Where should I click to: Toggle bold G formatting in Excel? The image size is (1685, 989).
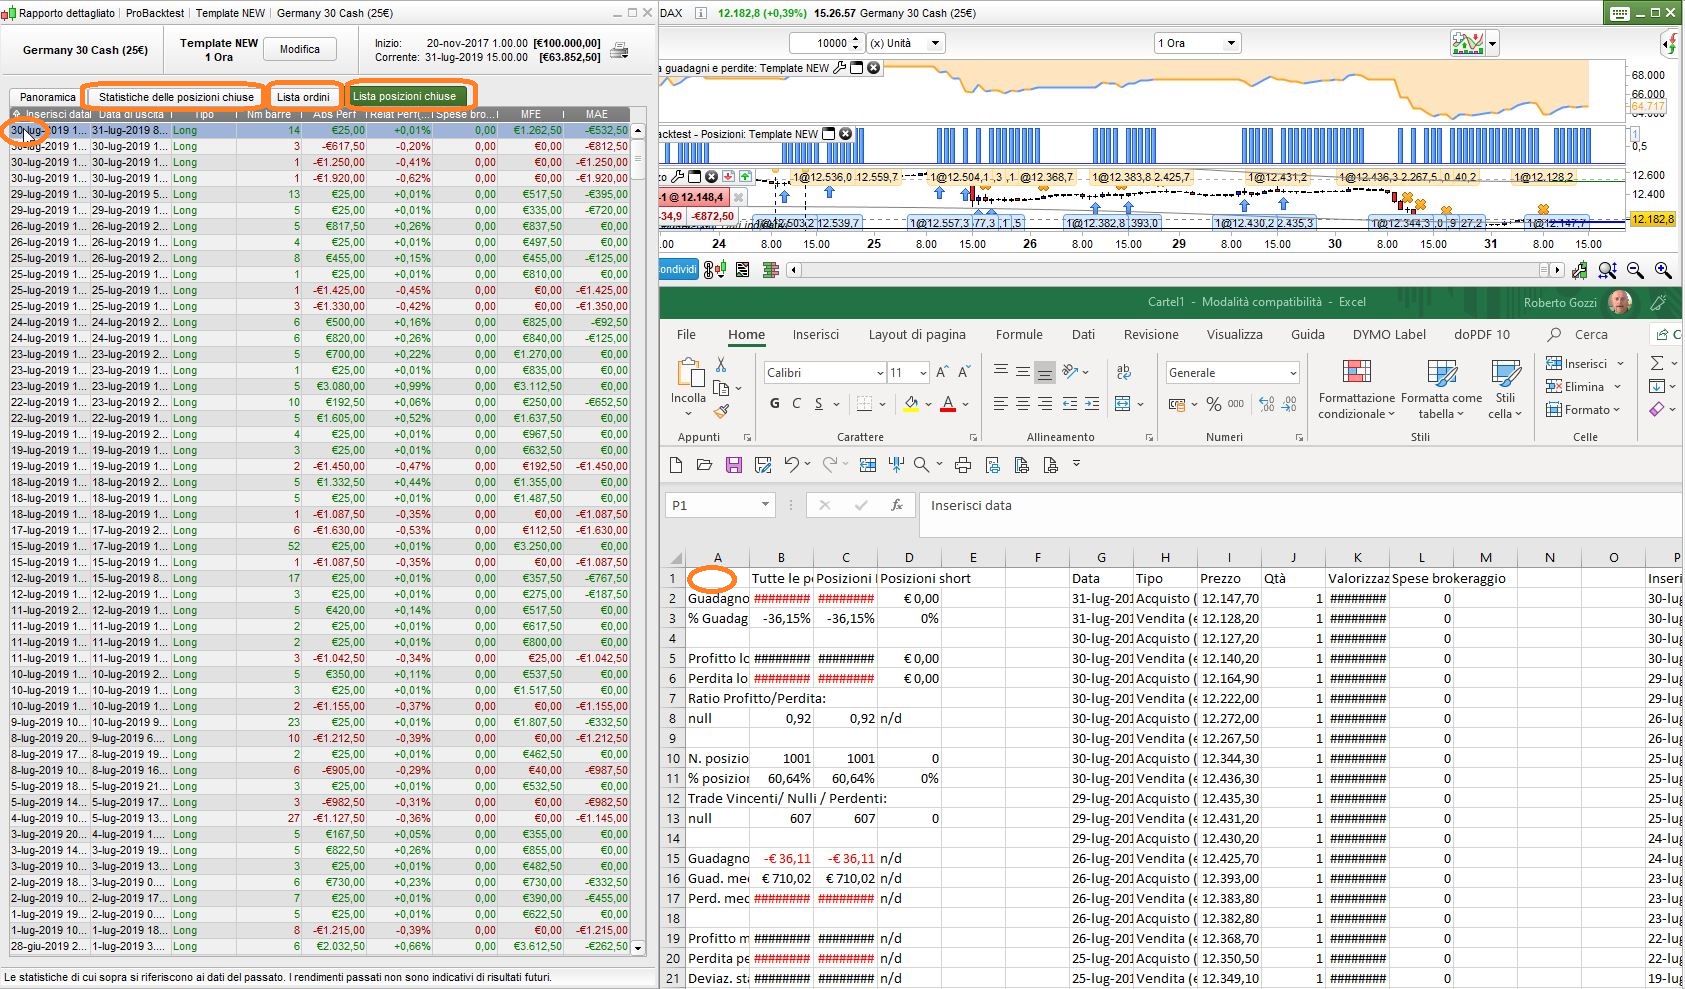tap(775, 404)
